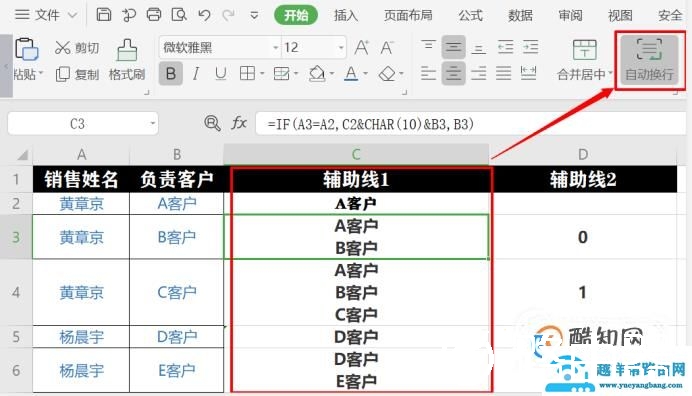Click the 复制 copy button
This screenshot has height=396, width=692.
coord(77,74)
